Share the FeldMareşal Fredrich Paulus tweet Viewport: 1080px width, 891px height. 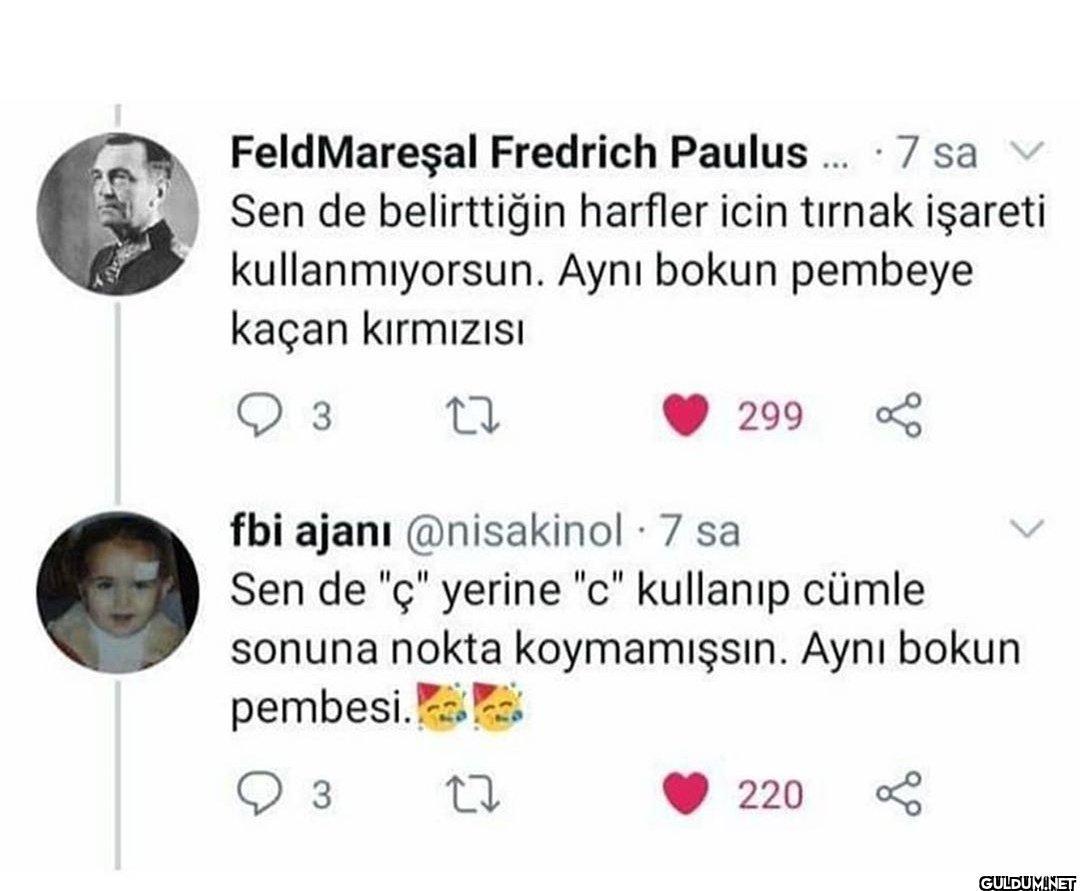897,416
